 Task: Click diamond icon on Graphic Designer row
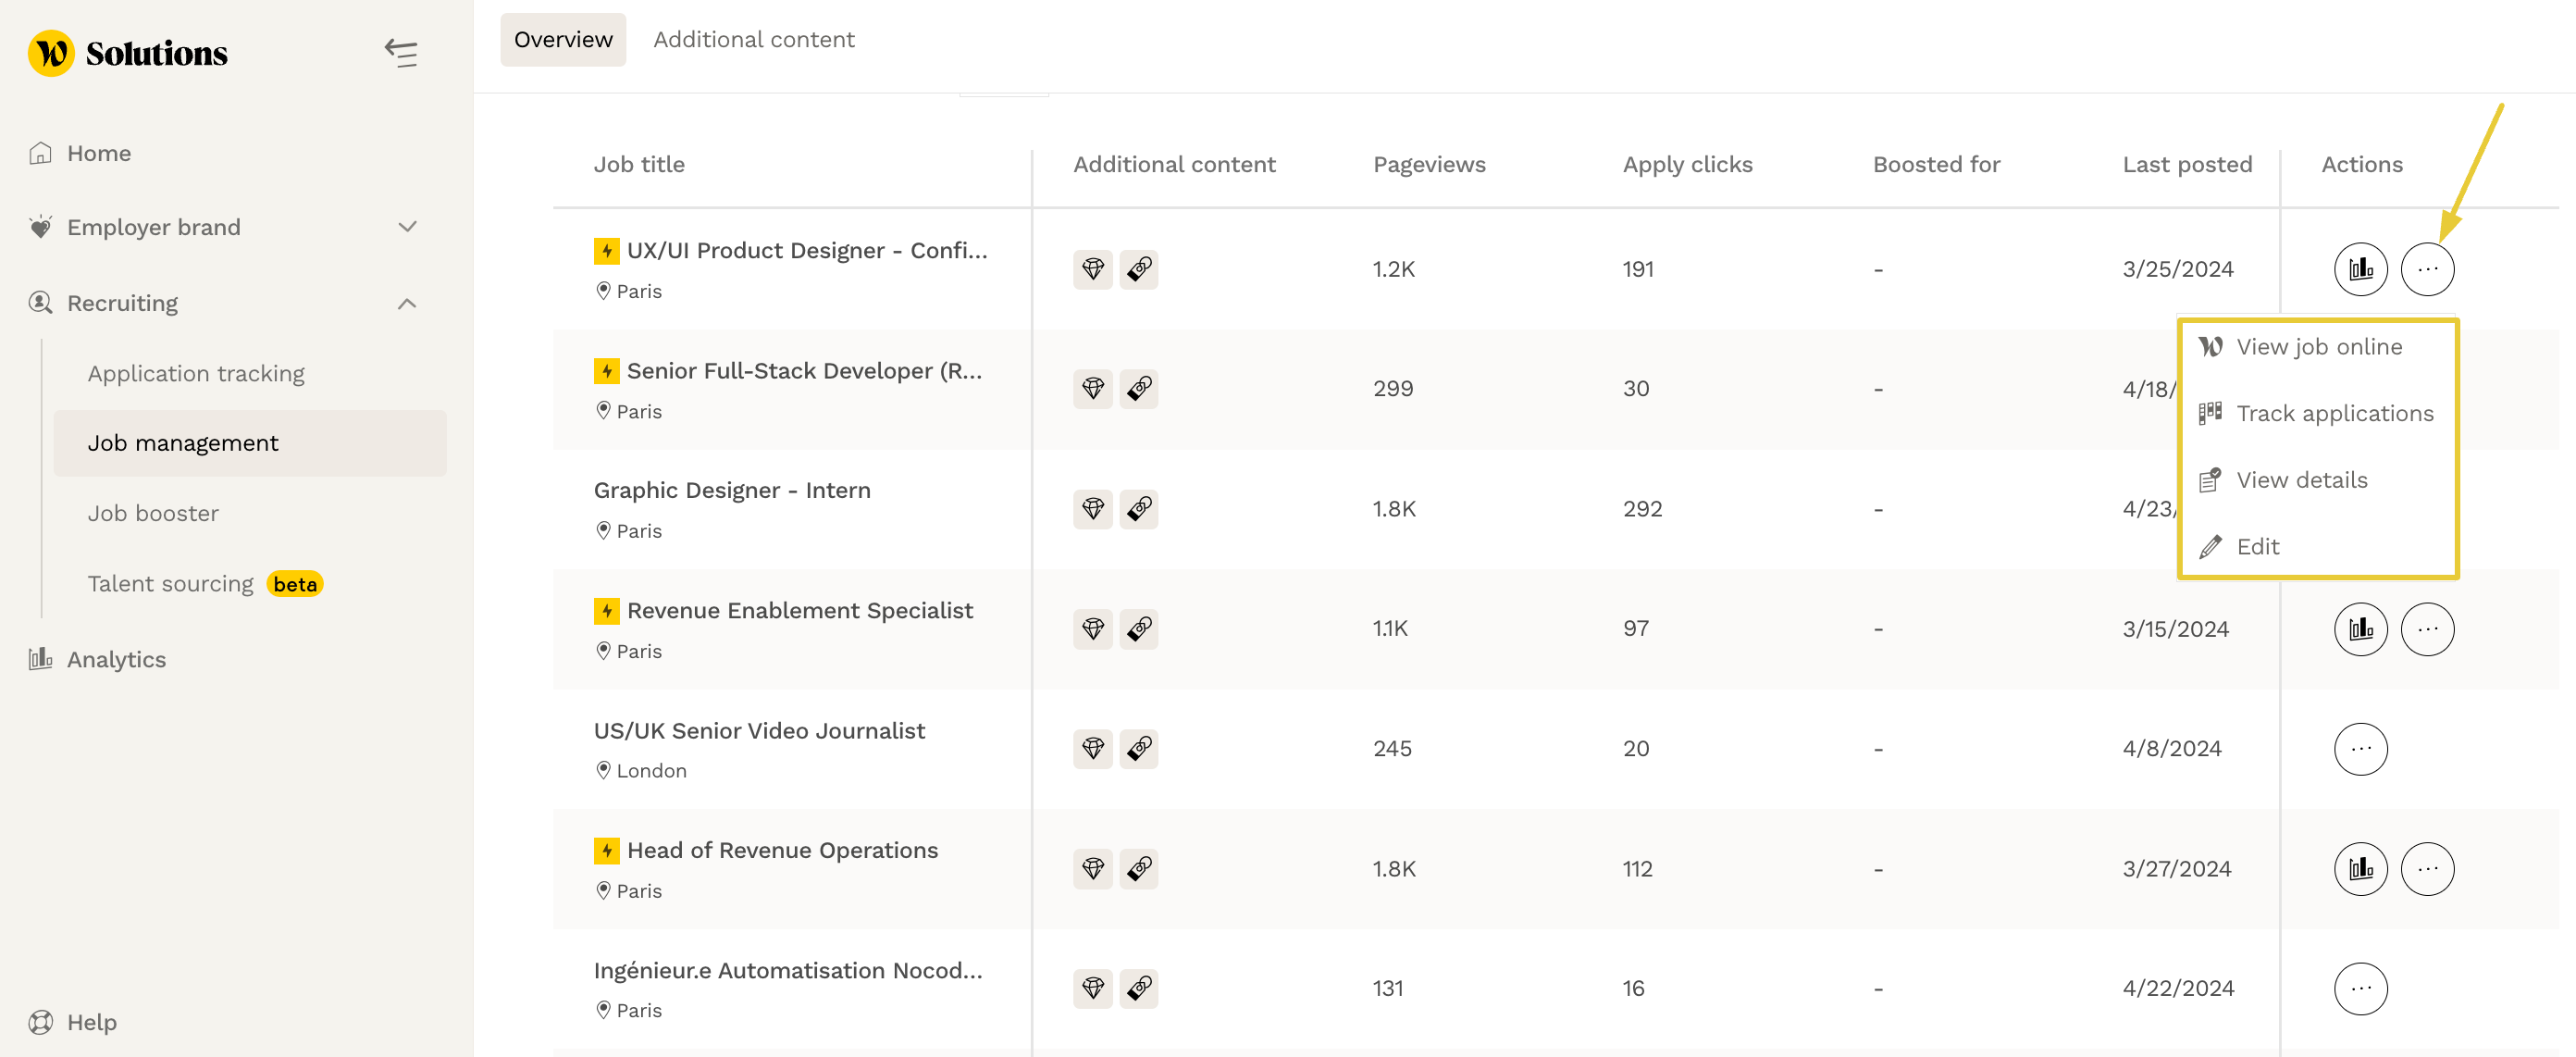click(x=1092, y=509)
